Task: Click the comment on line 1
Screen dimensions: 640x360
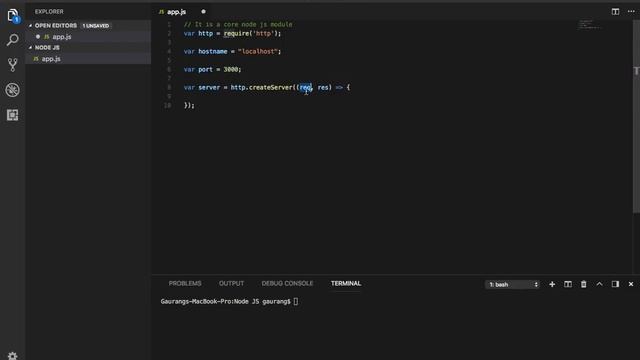Action: coord(238,24)
